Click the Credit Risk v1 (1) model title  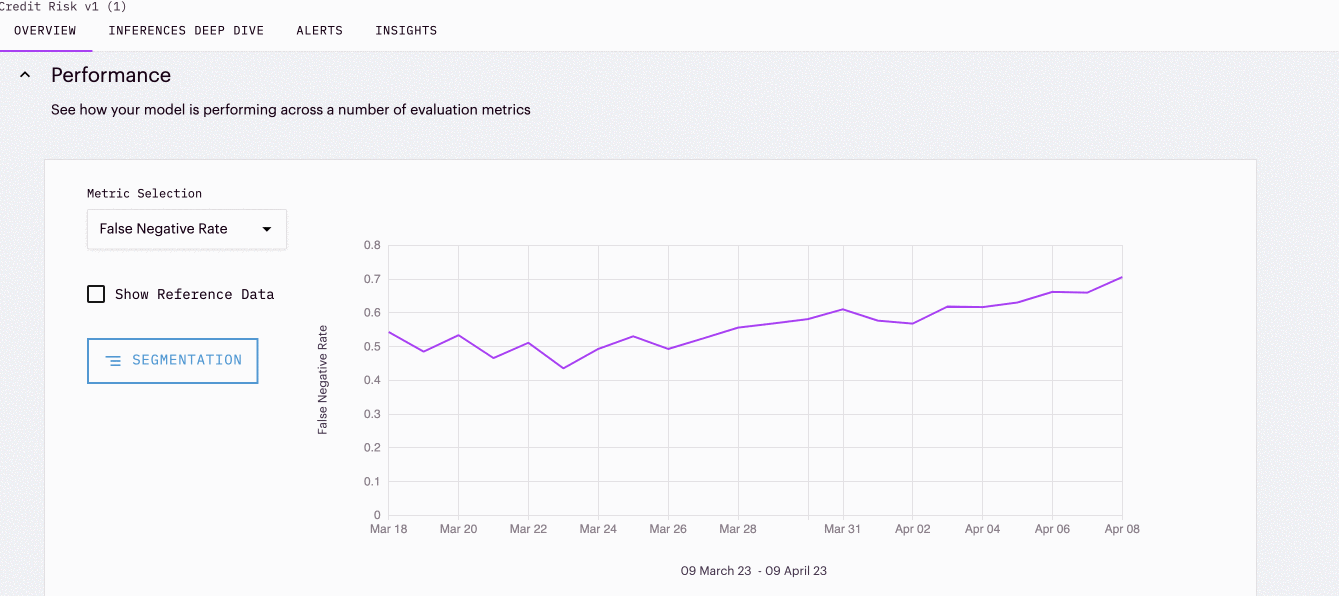pyautogui.click(x=62, y=6)
